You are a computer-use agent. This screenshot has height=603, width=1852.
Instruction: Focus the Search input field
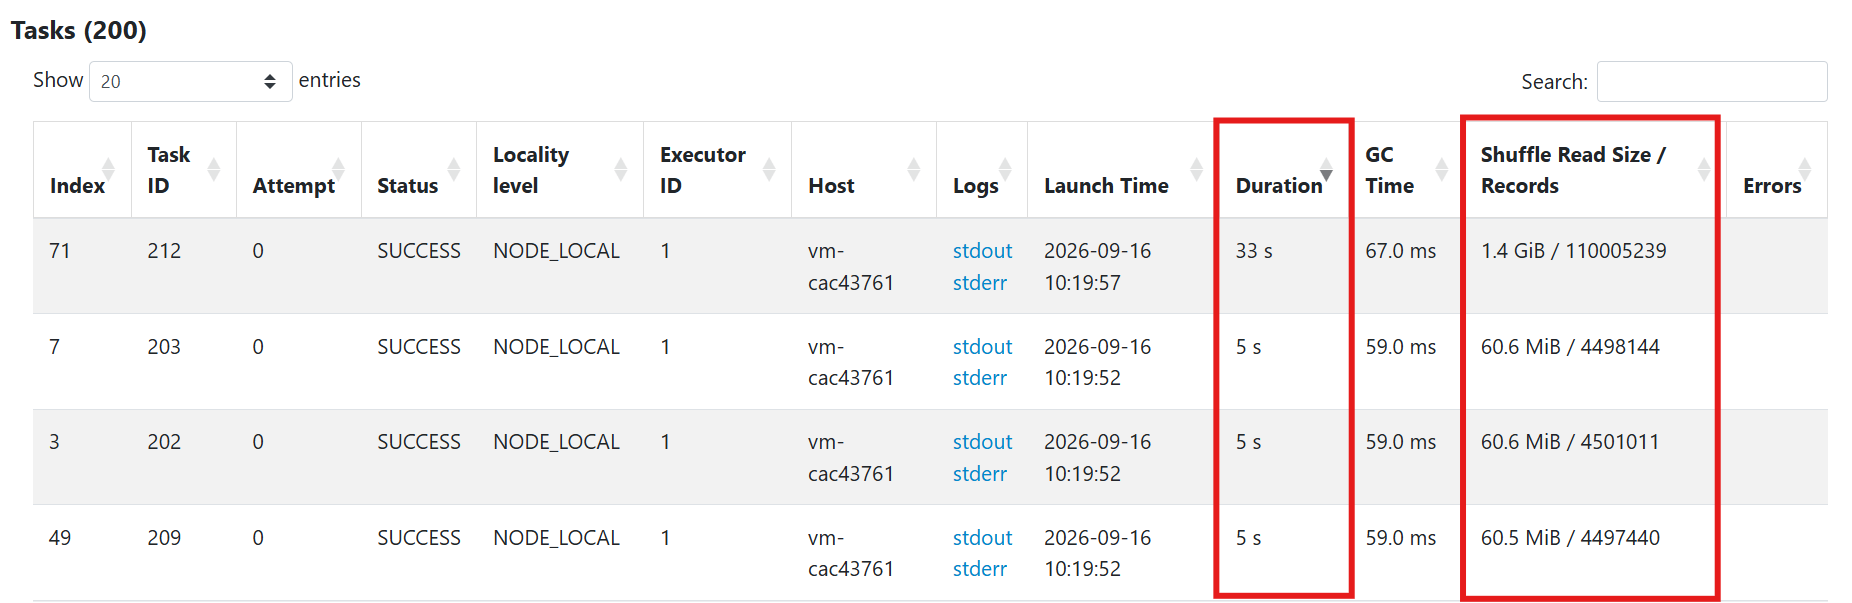[x=1712, y=81]
